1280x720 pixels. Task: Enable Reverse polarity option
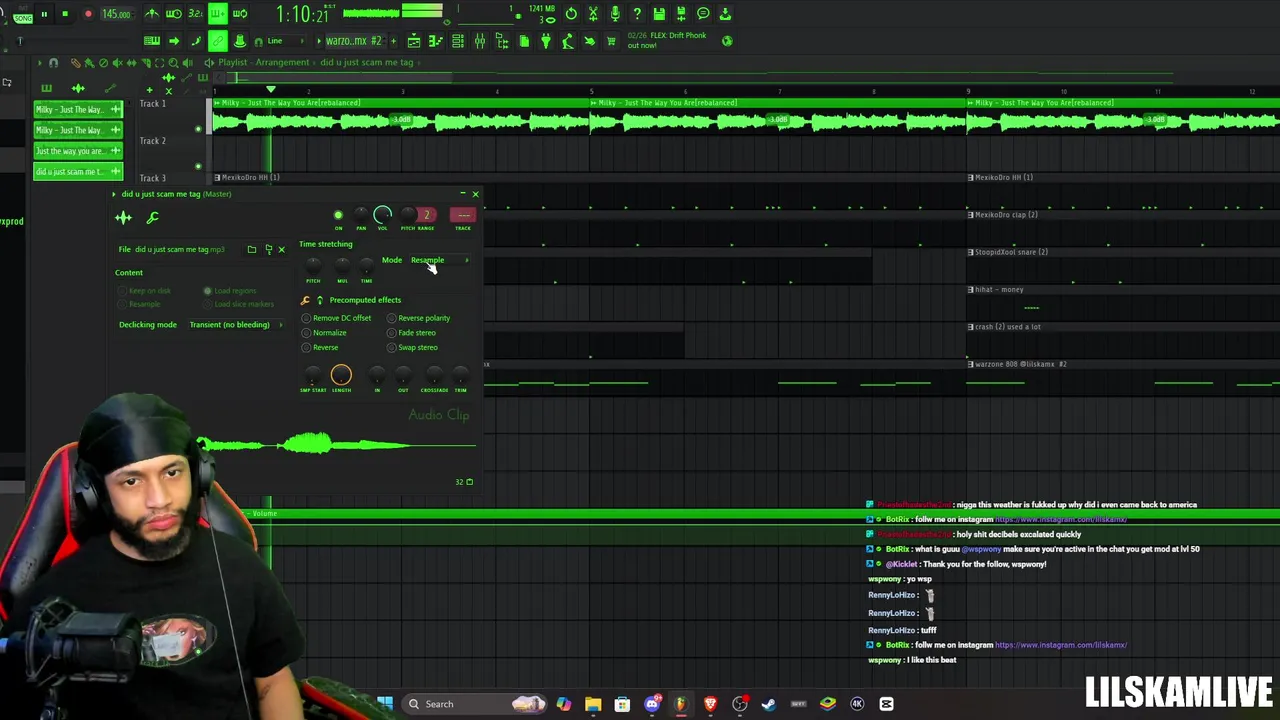click(x=419, y=318)
